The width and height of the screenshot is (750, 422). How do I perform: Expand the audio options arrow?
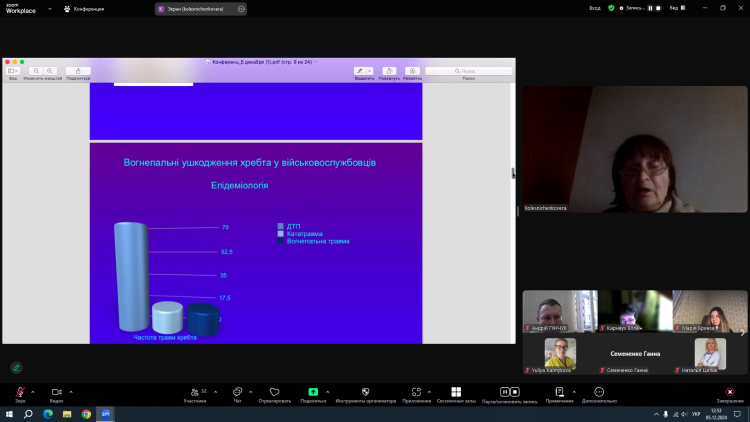[33, 392]
